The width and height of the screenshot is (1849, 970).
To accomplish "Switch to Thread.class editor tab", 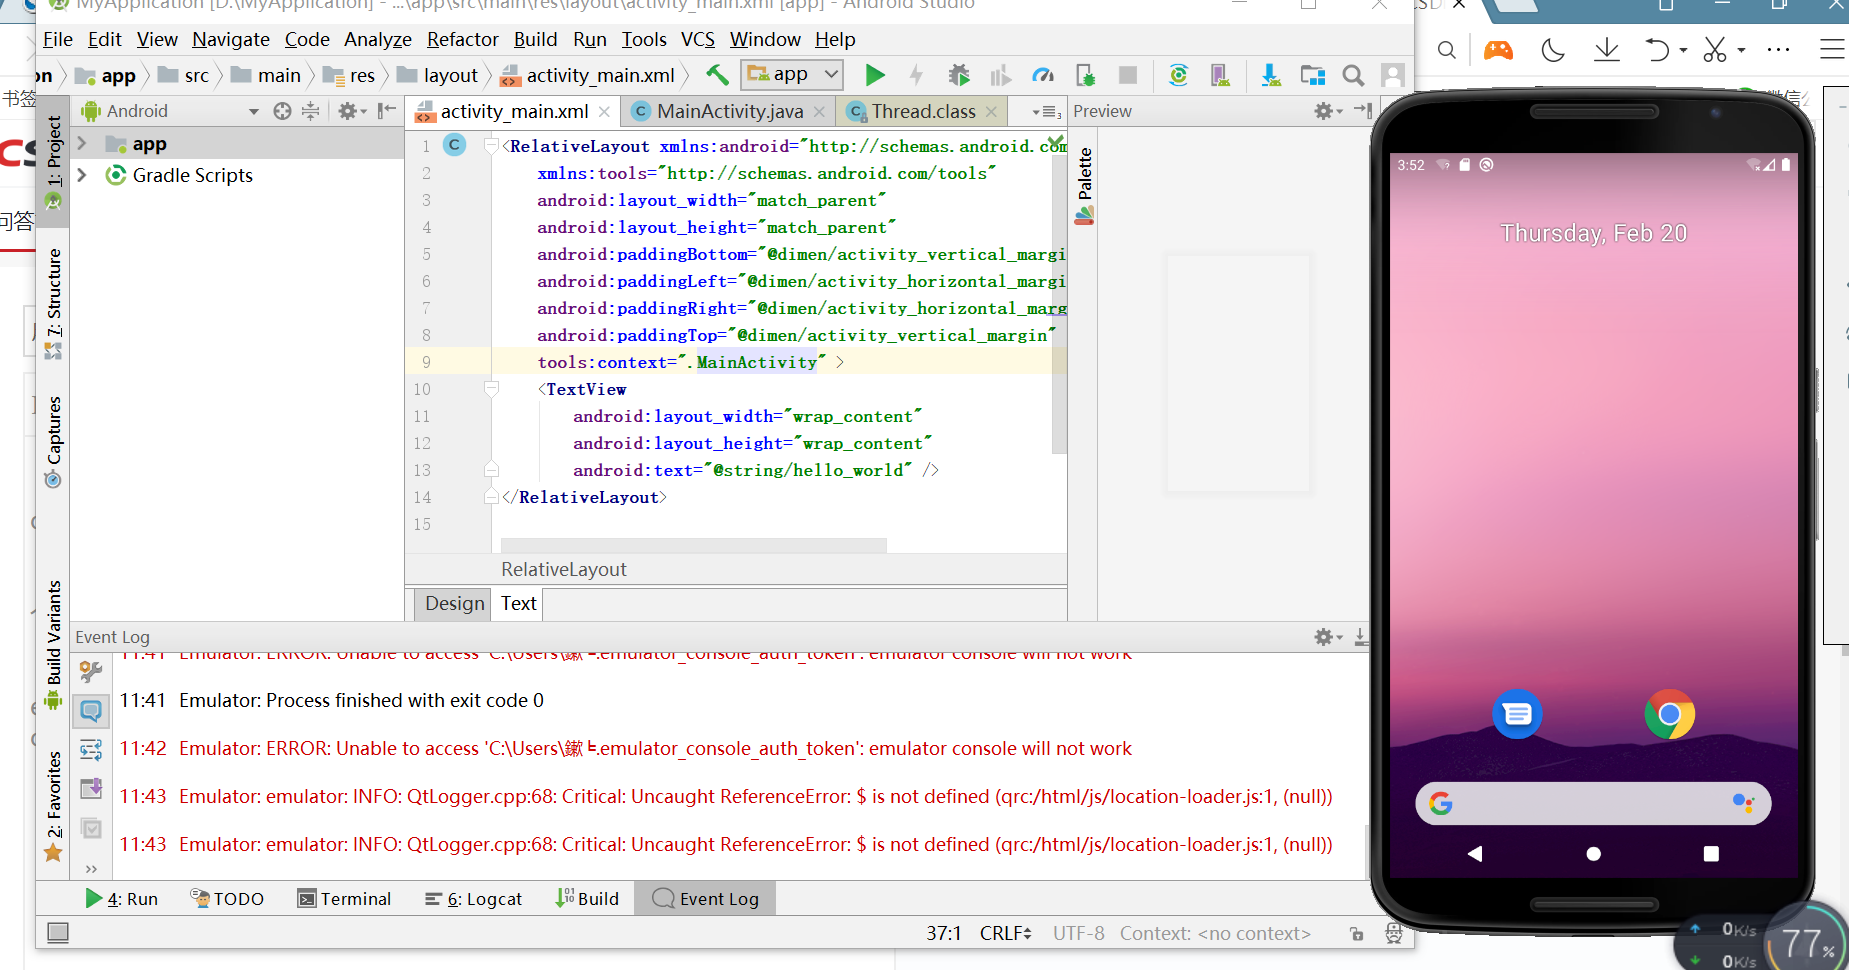I will pyautogui.click(x=923, y=111).
